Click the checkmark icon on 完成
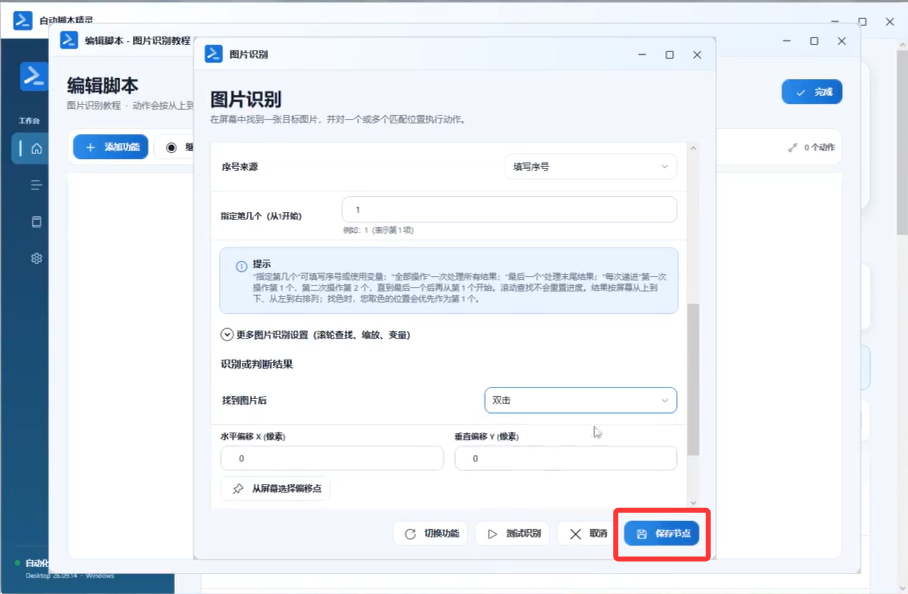Screen dimensions: 908x594 tap(800, 93)
